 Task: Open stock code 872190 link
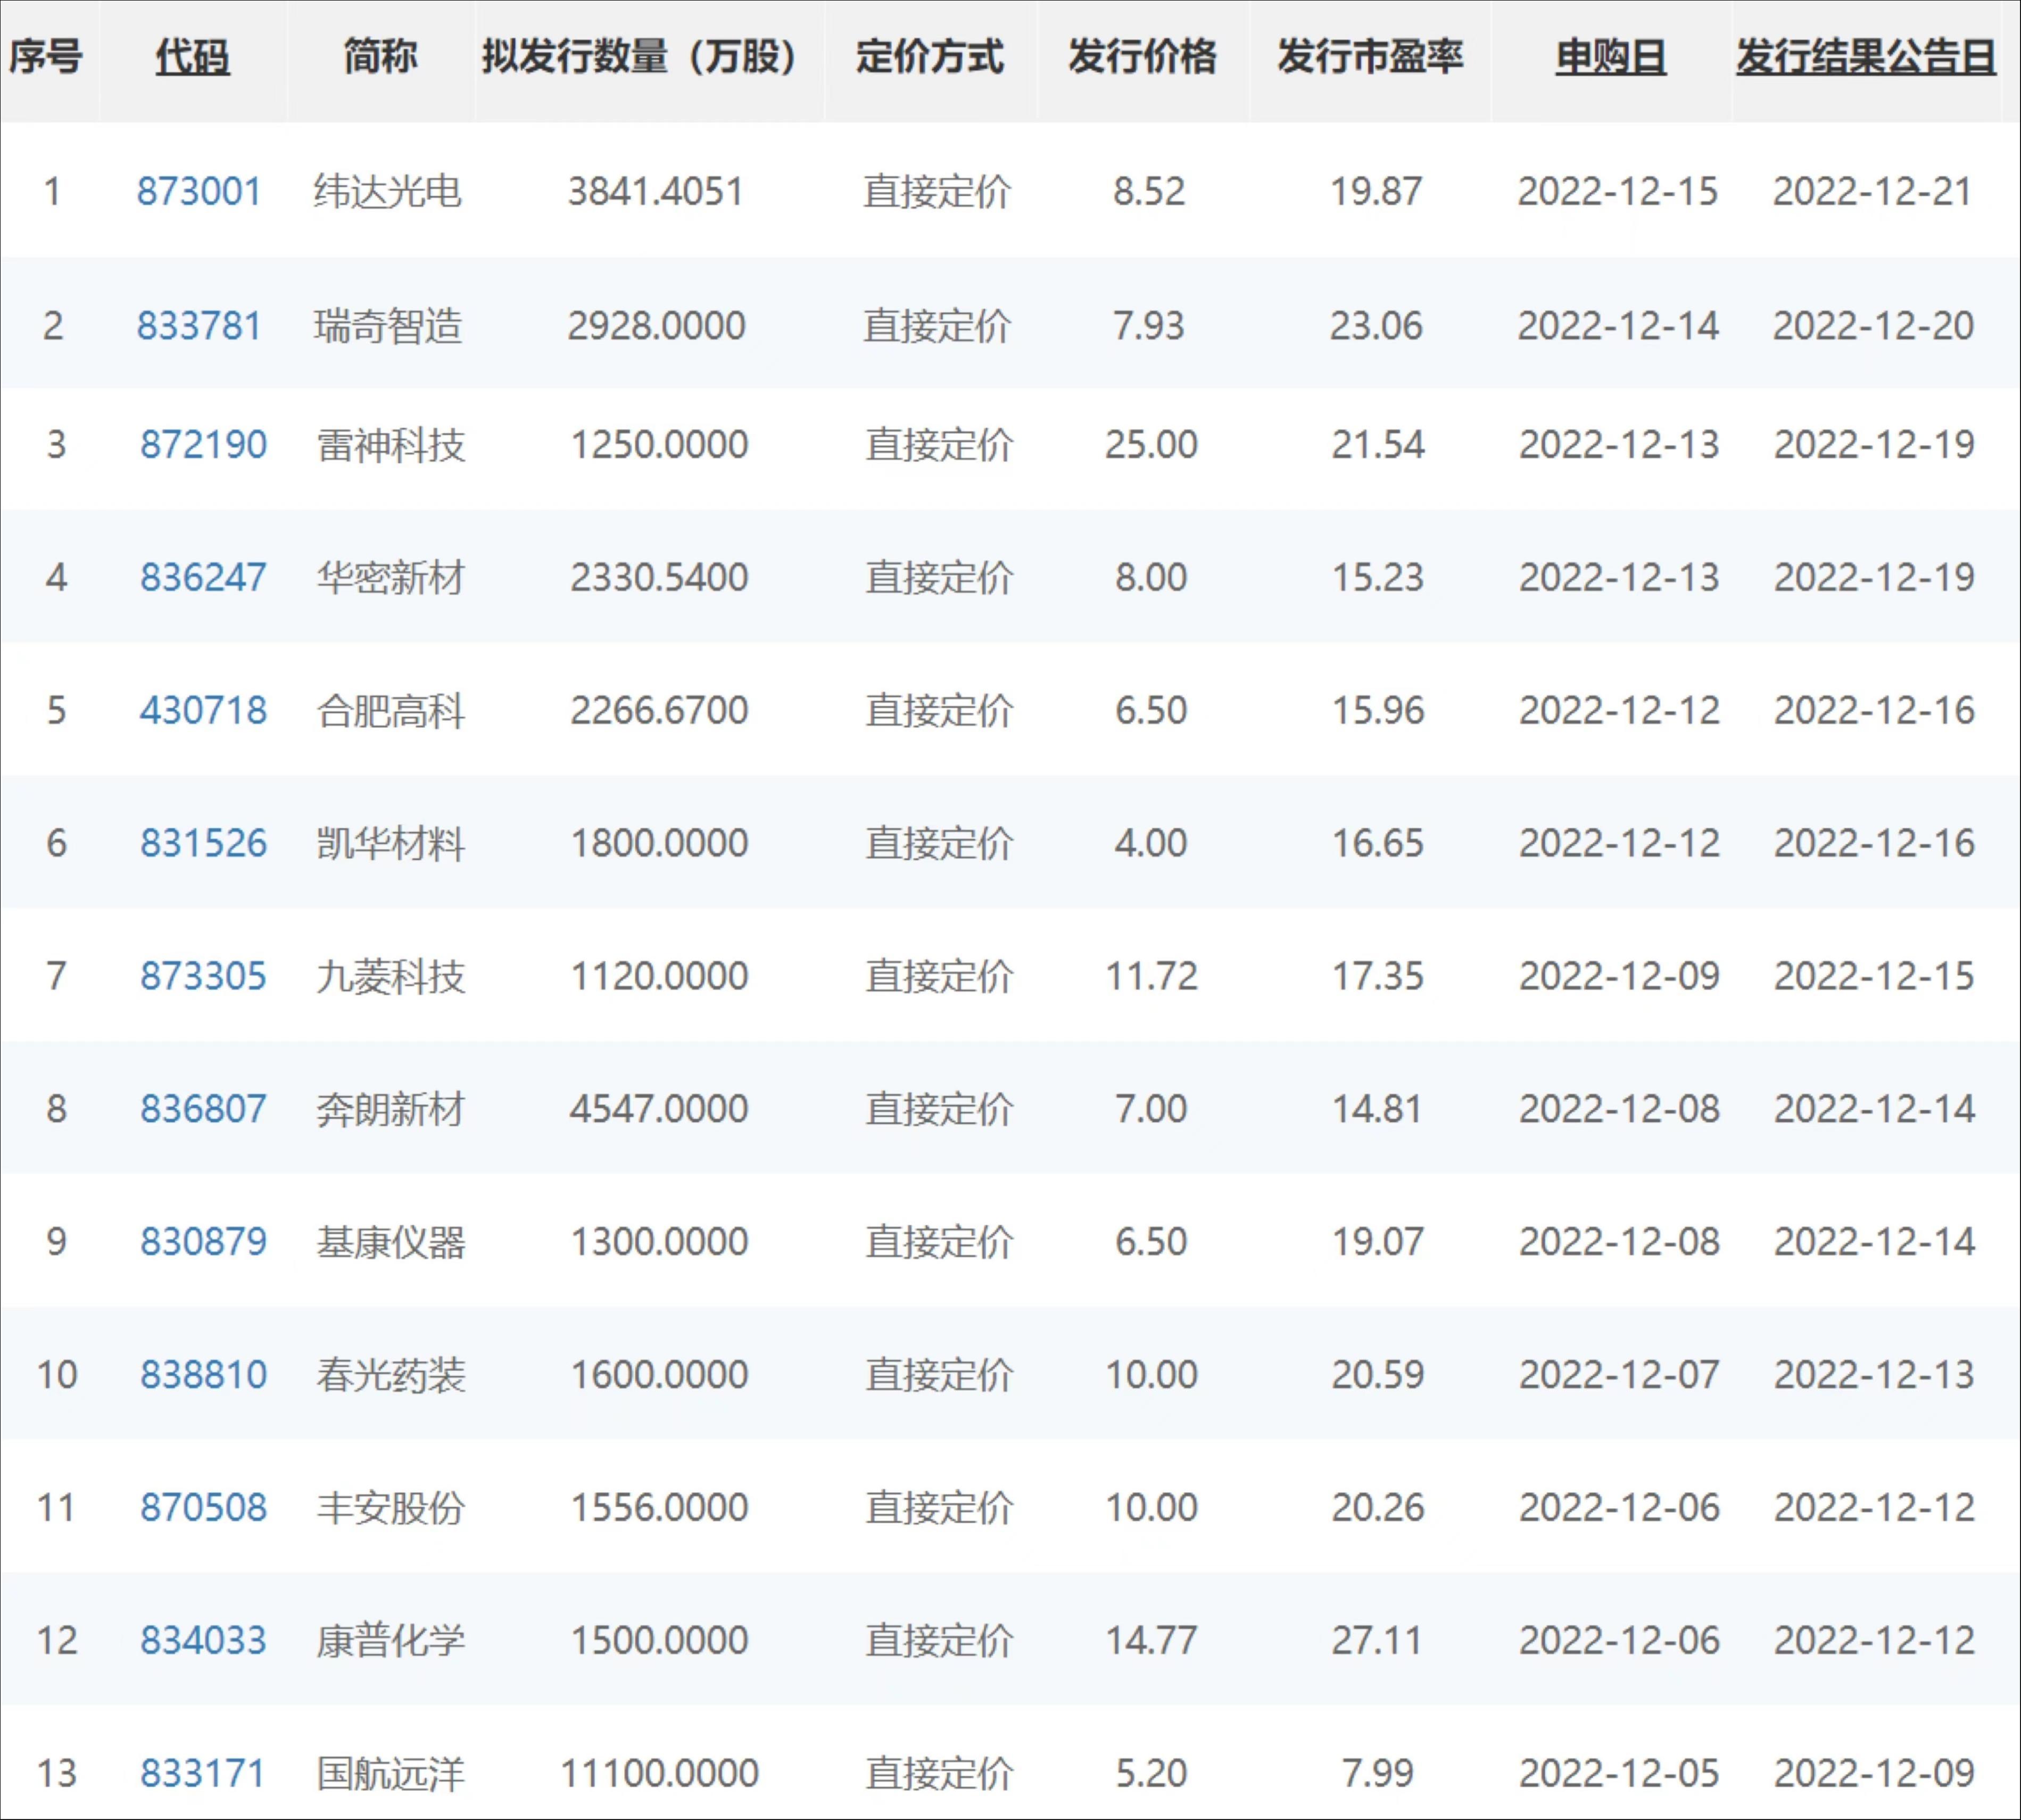tap(203, 444)
